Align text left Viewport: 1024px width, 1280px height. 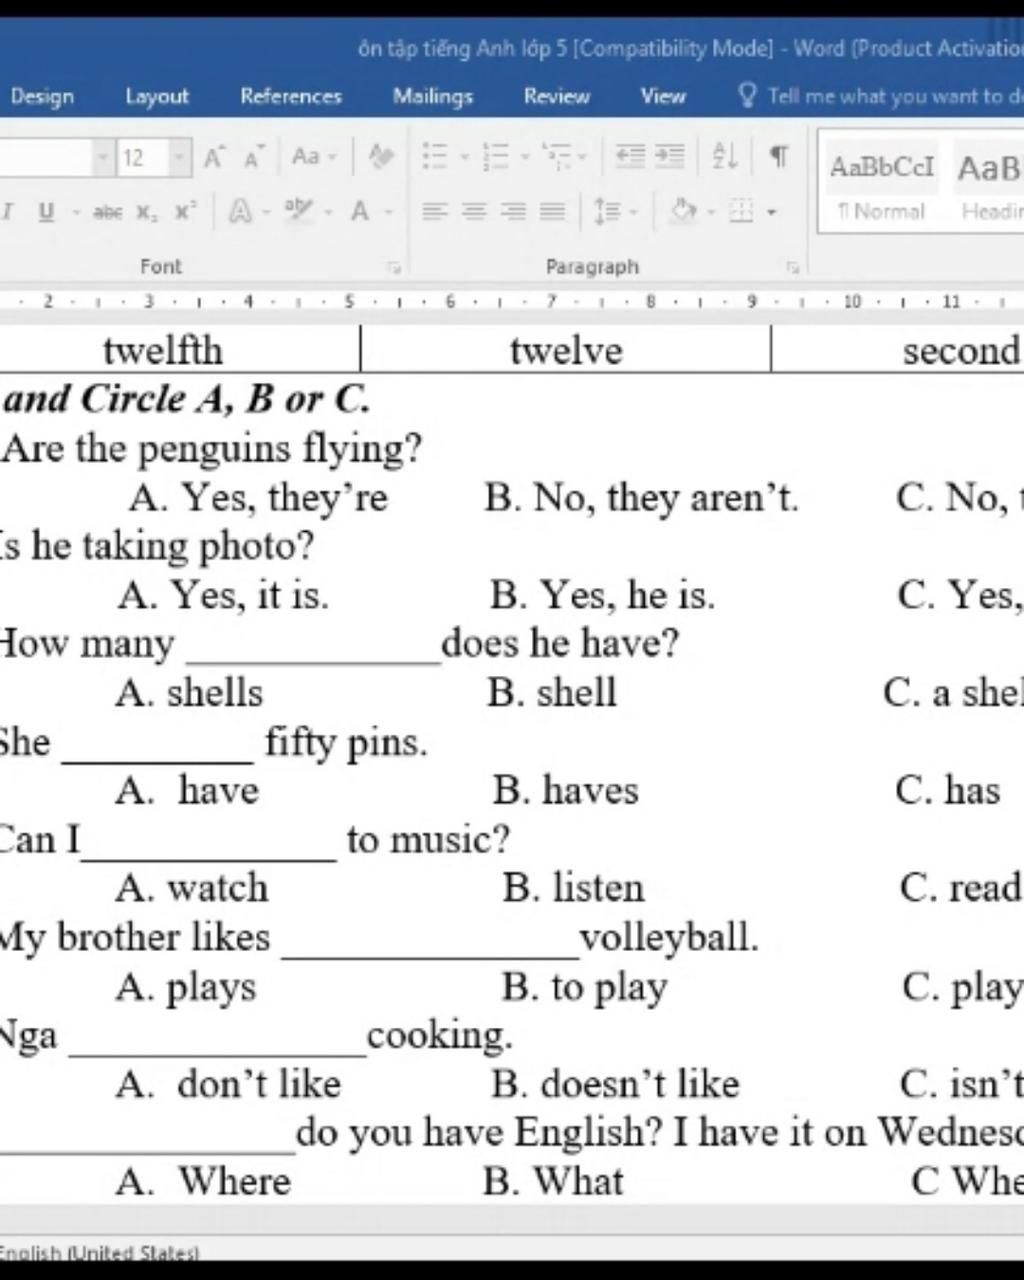pyautogui.click(x=434, y=211)
